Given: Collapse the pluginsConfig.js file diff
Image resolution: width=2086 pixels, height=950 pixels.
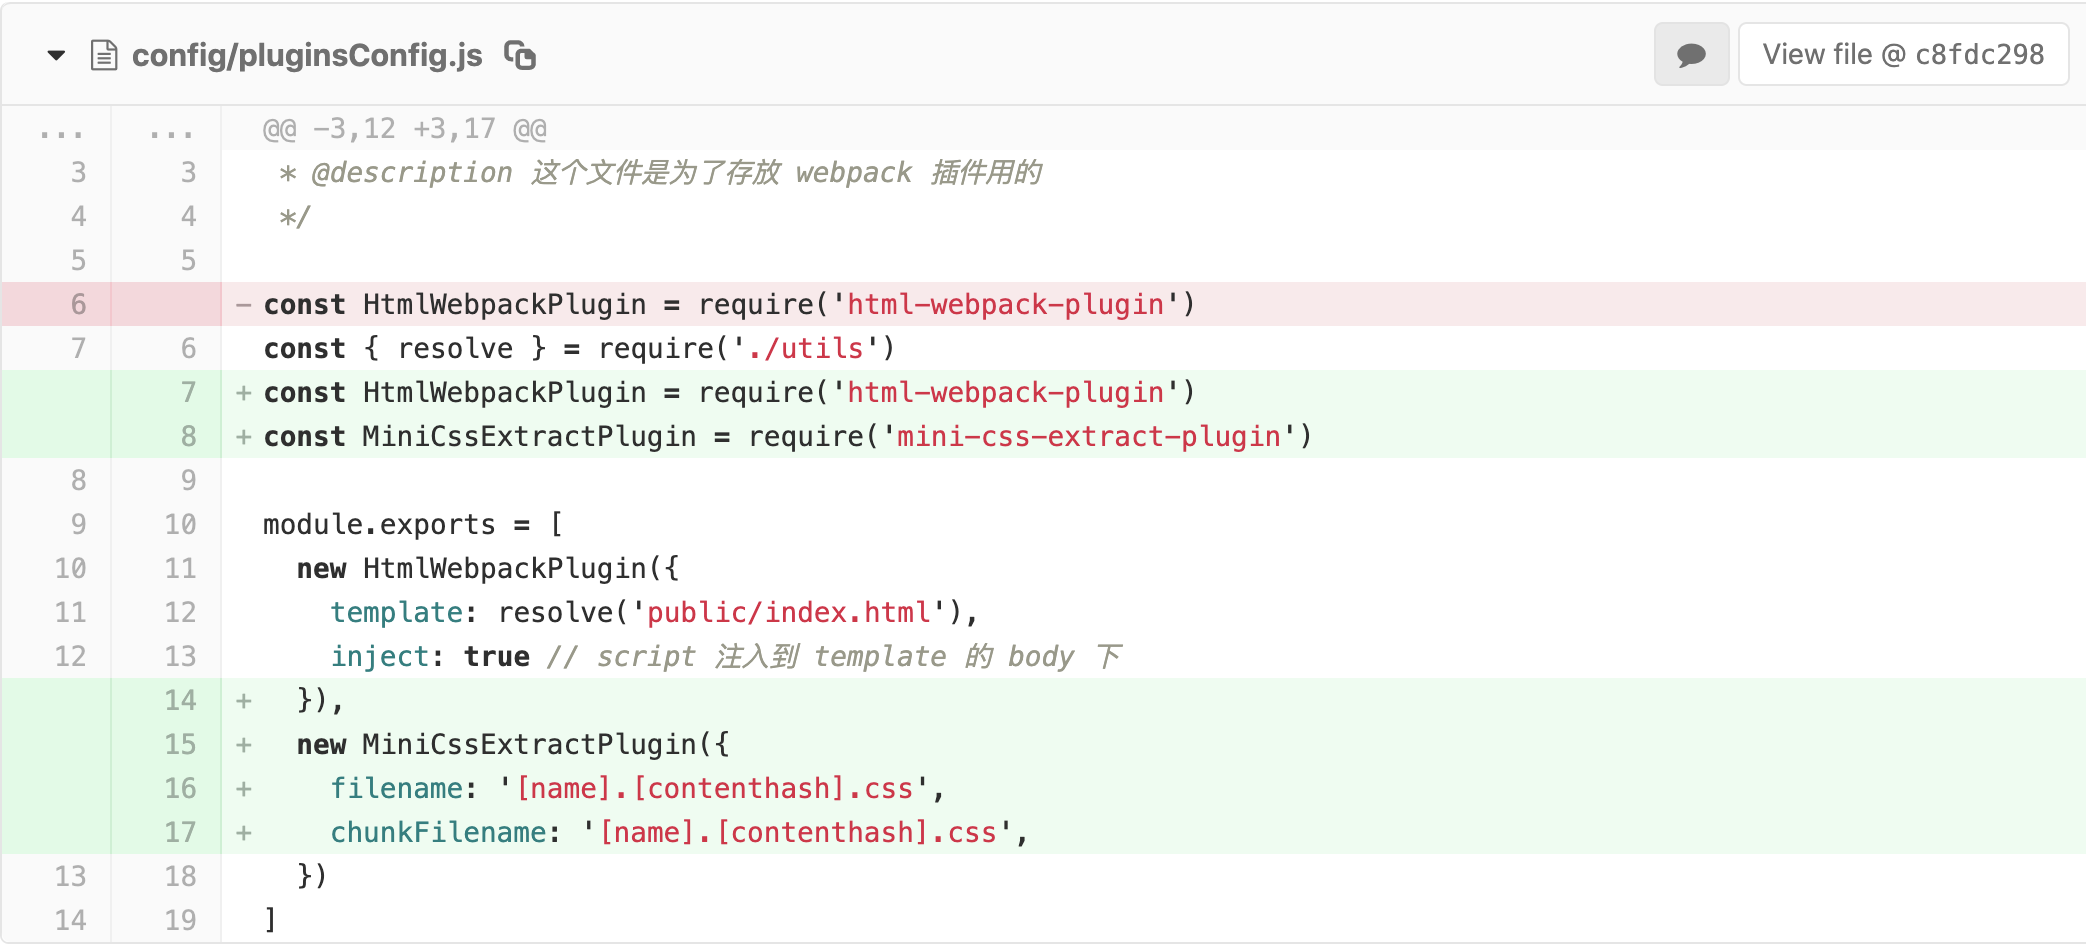Looking at the screenshot, I should click(56, 56).
